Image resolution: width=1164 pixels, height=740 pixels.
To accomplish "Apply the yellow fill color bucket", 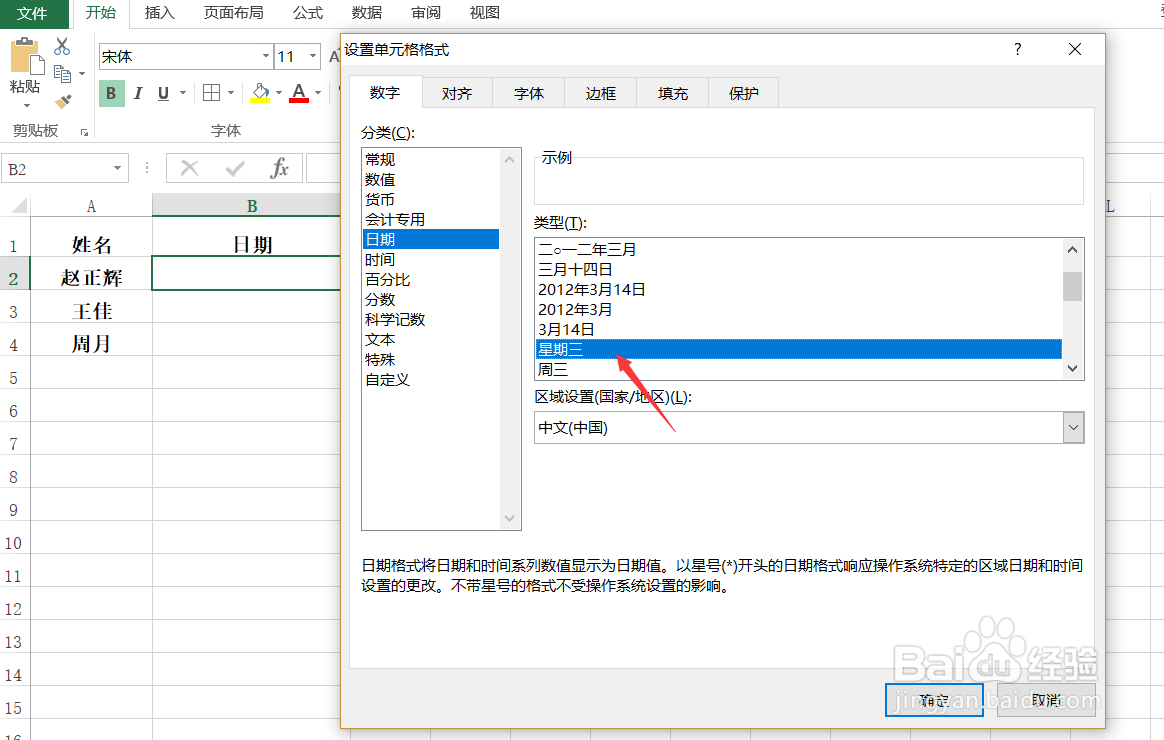I will coord(260,93).
